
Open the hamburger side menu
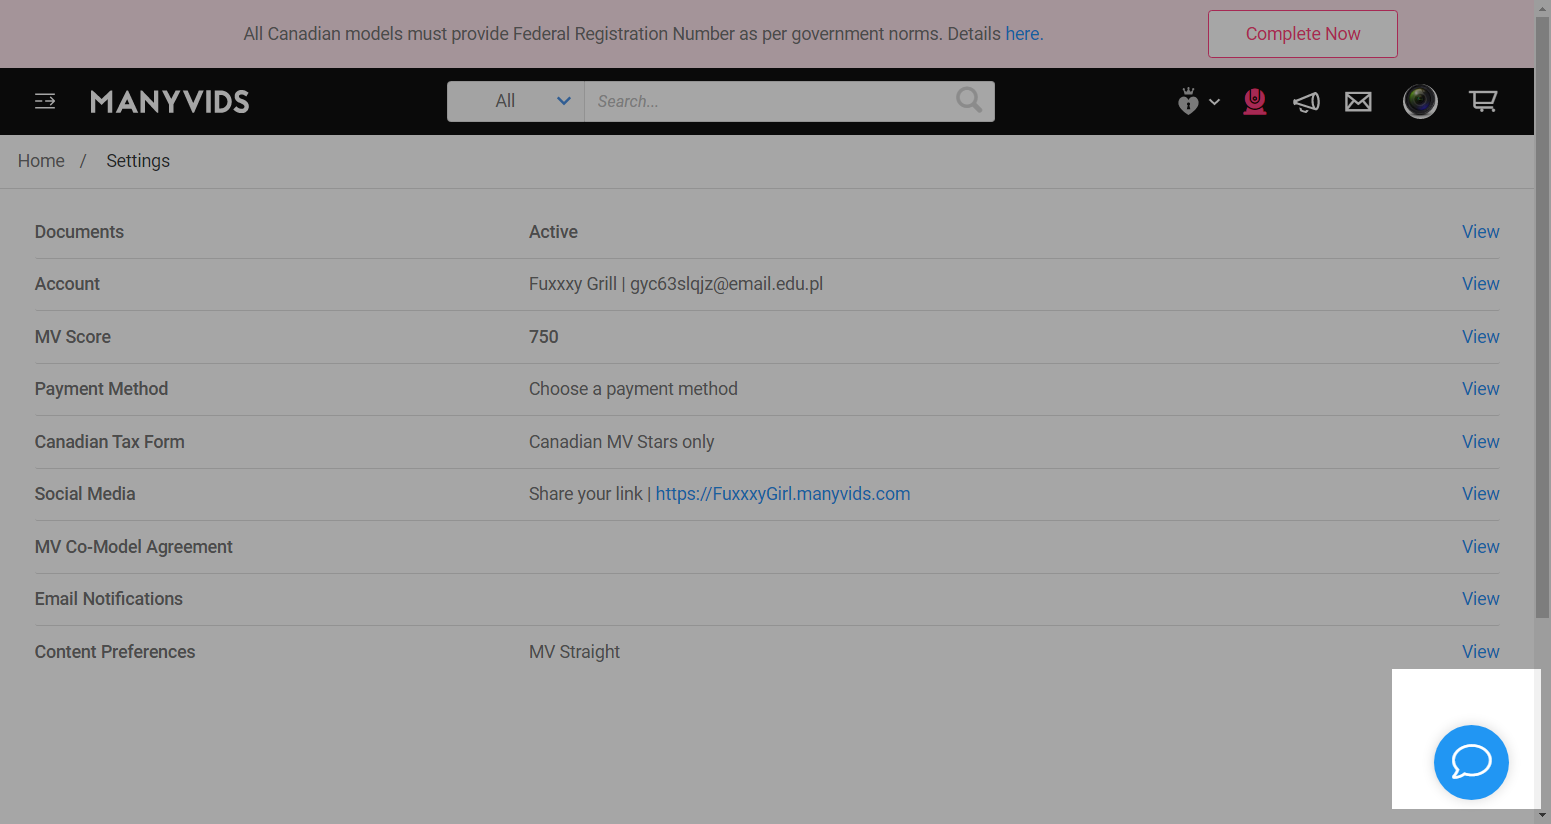coord(45,101)
